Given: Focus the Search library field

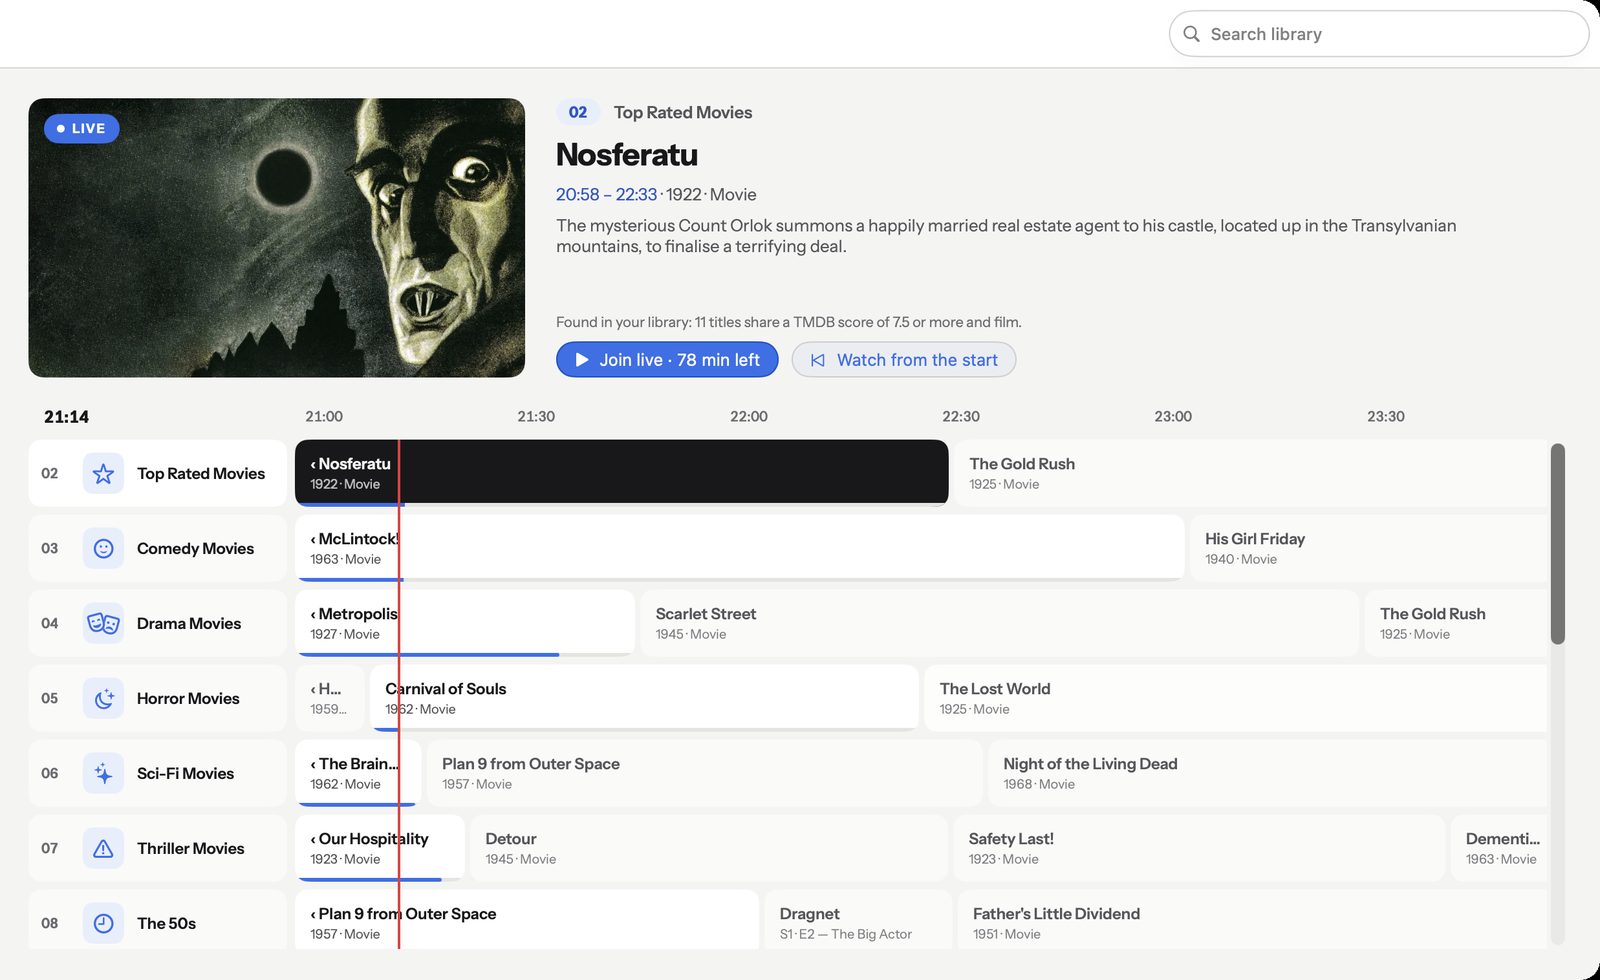Looking at the screenshot, I should point(1379,34).
